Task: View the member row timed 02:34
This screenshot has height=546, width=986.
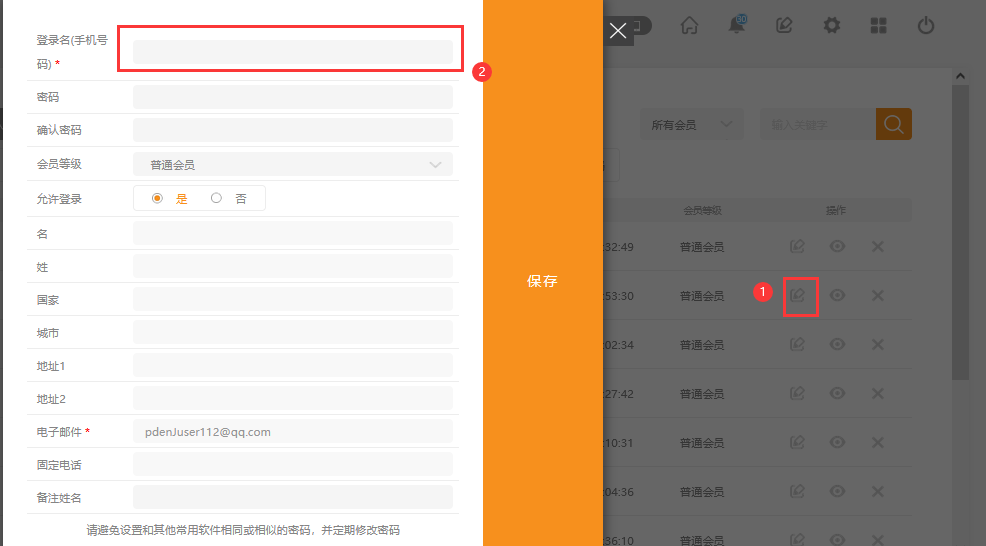Action: [837, 345]
